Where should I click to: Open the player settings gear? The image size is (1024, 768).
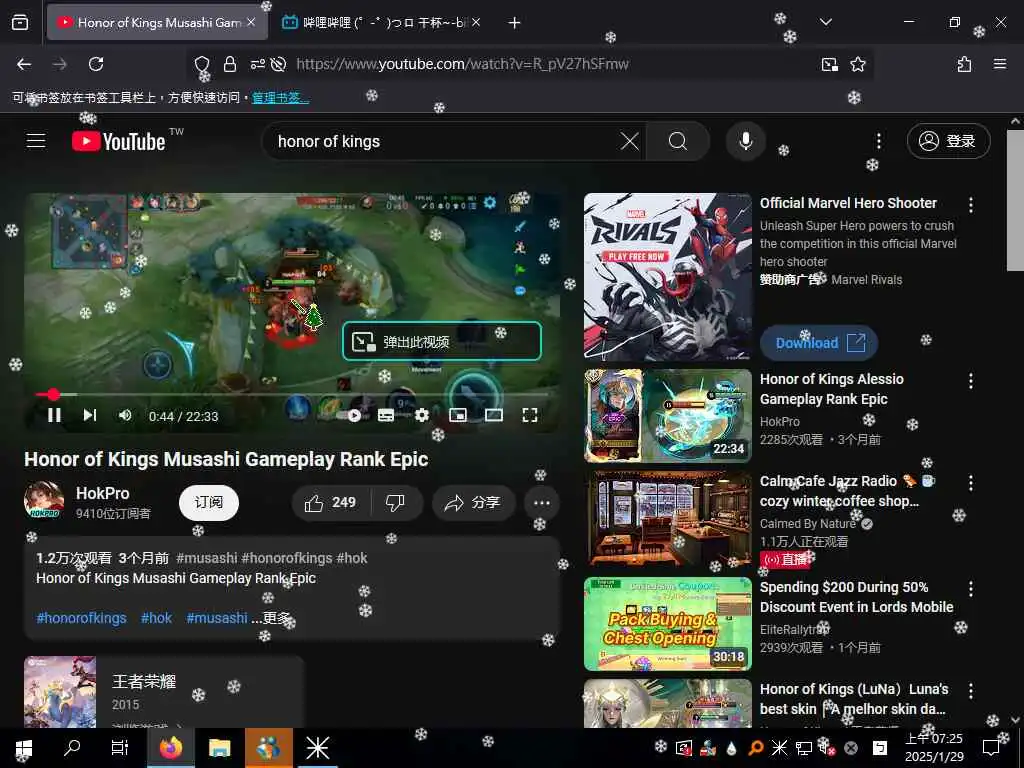422,415
